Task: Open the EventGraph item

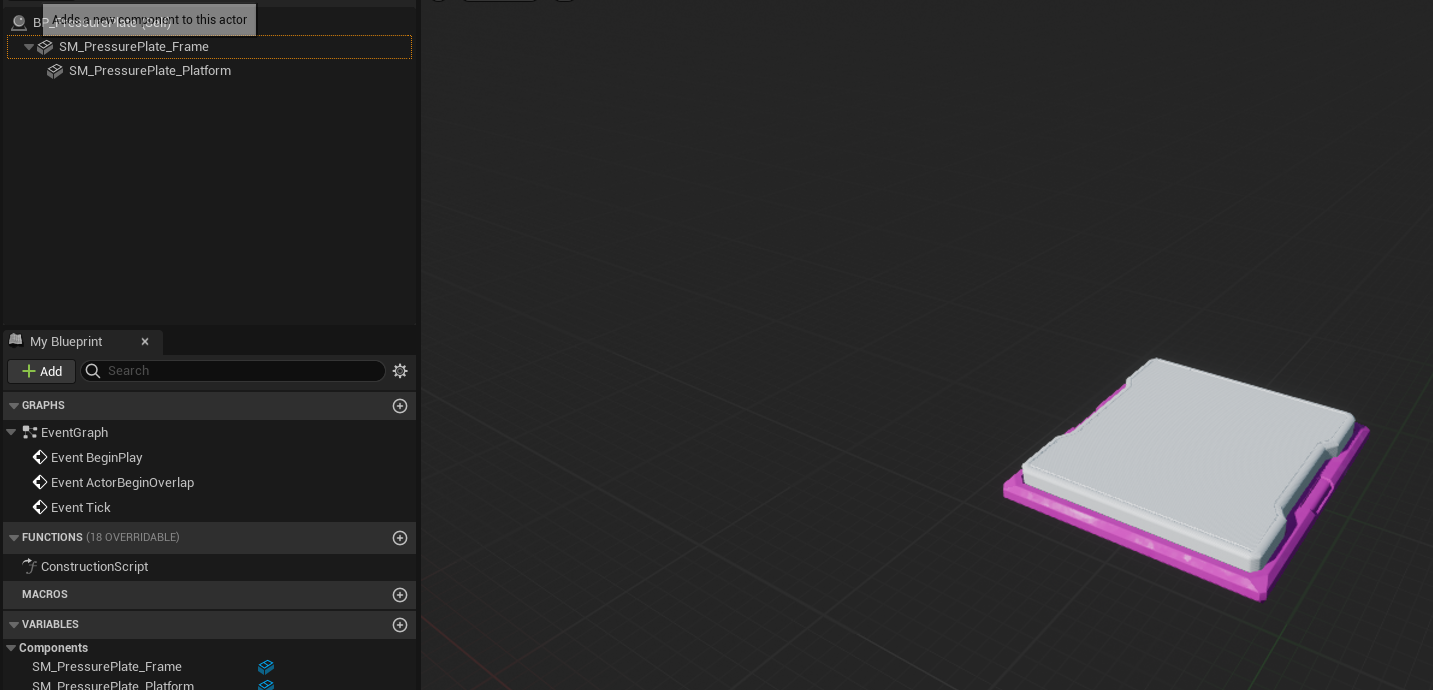Action: (74, 433)
